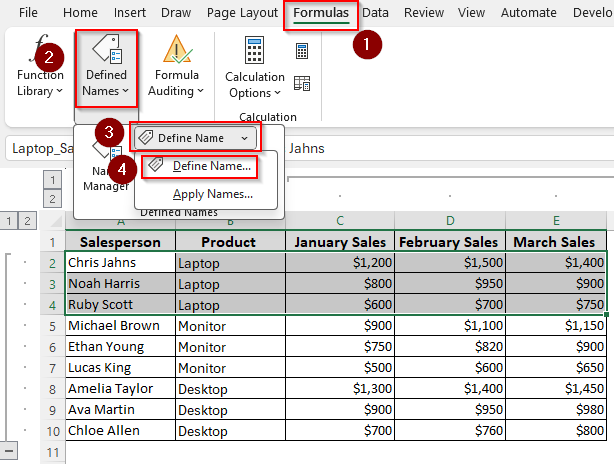
Task: Open the Calculation Options dropdown
Action: pyautogui.click(x=255, y=85)
